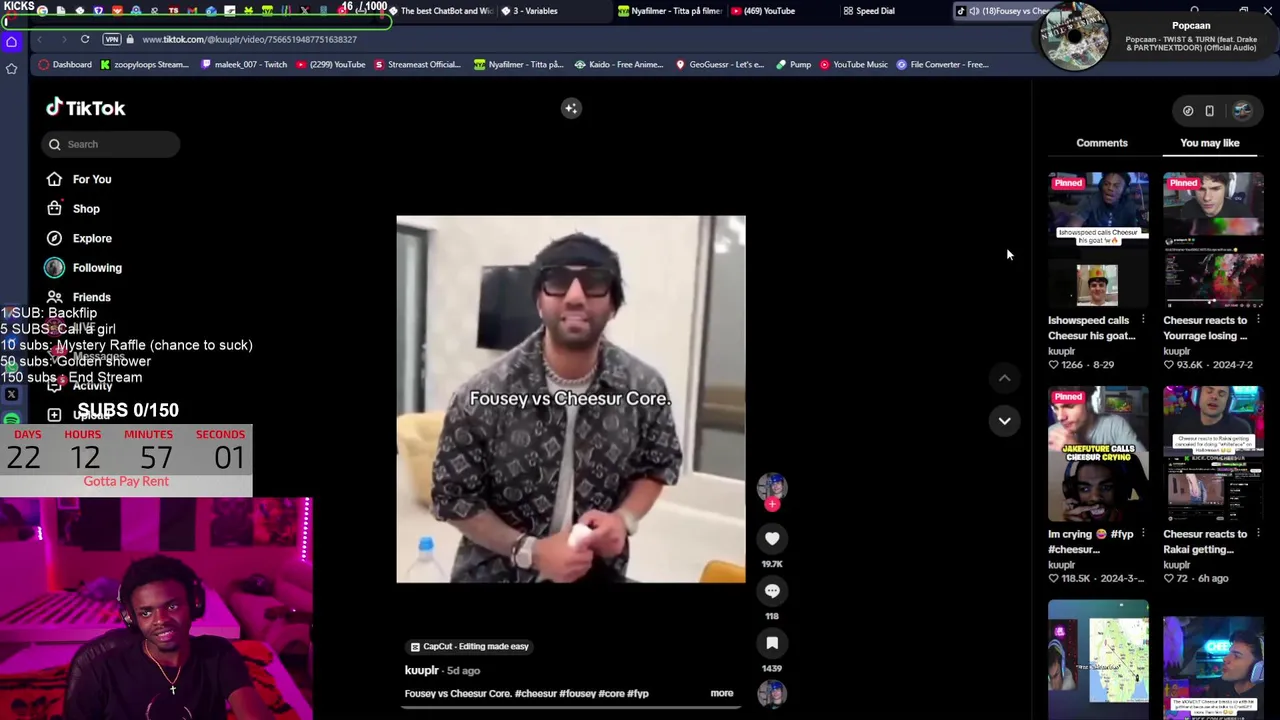The image size is (1280, 720).
Task: Open the zoopyloops Stream bookmark
Action: pyautogui.click(x=144, y=65)
